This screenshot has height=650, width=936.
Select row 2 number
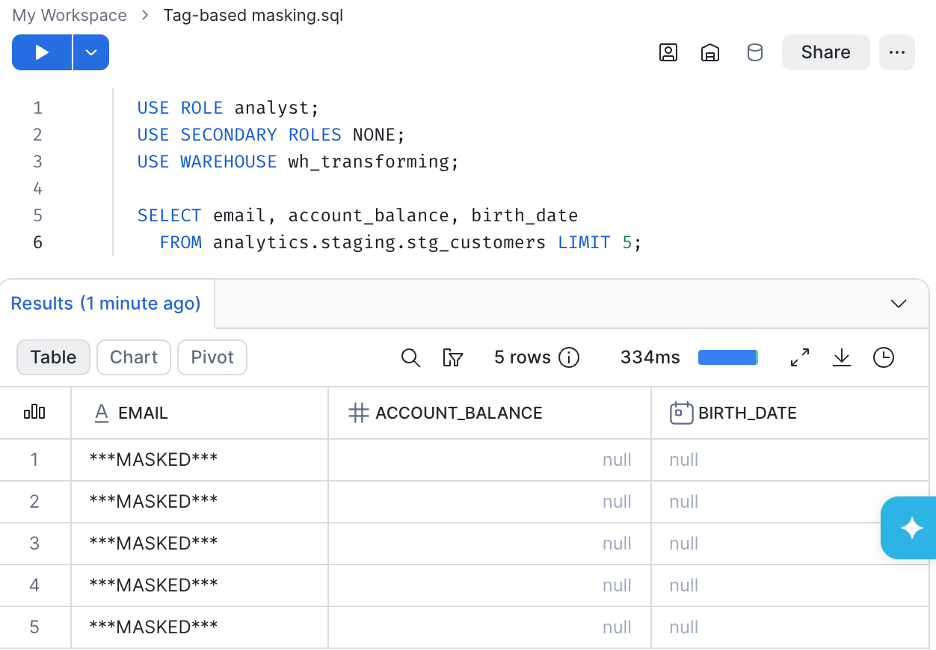click(x=35, y=501)
